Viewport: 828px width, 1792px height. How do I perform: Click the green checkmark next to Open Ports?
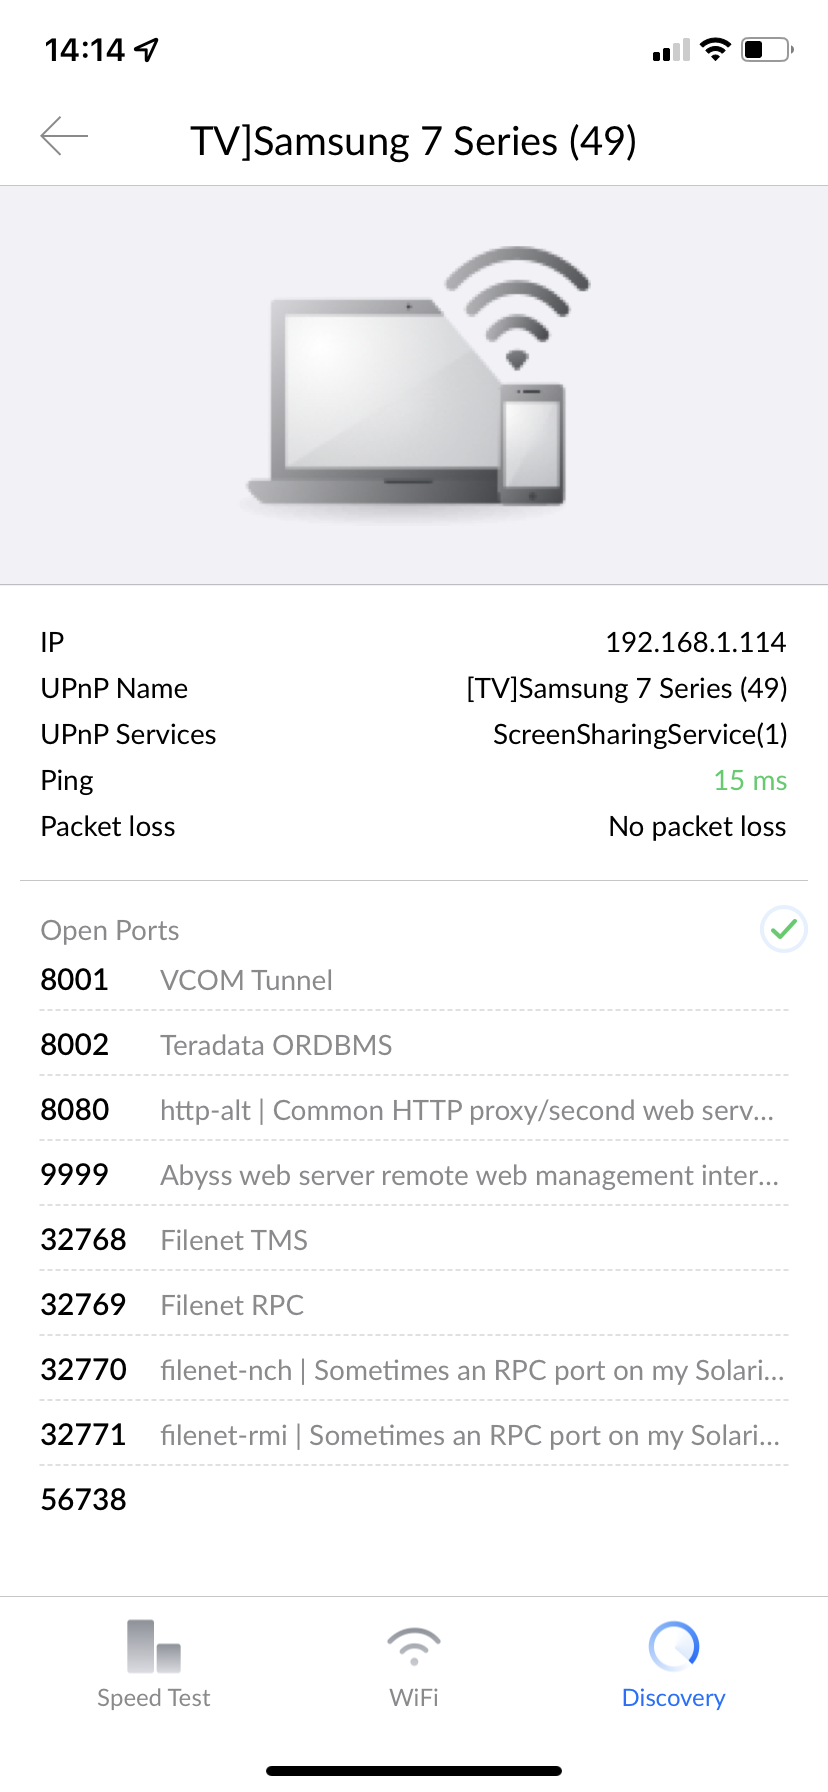(783, 930)
